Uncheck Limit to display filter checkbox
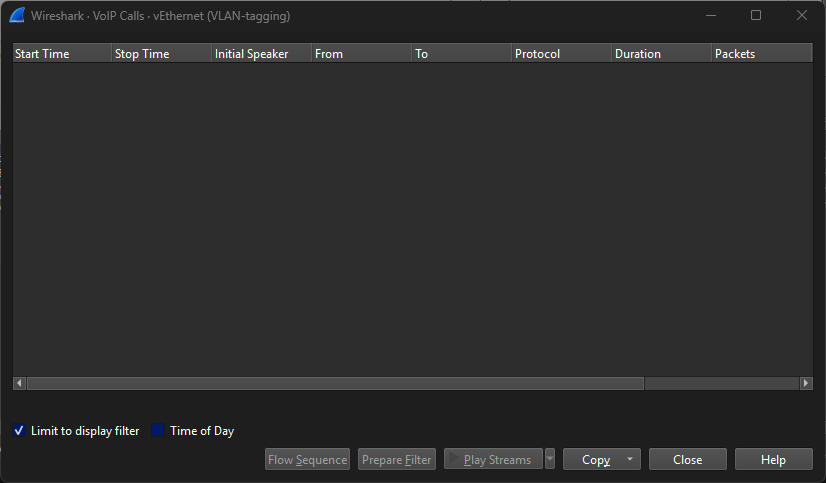Viewport: 826px width, 483px height. tap(19, 430)
